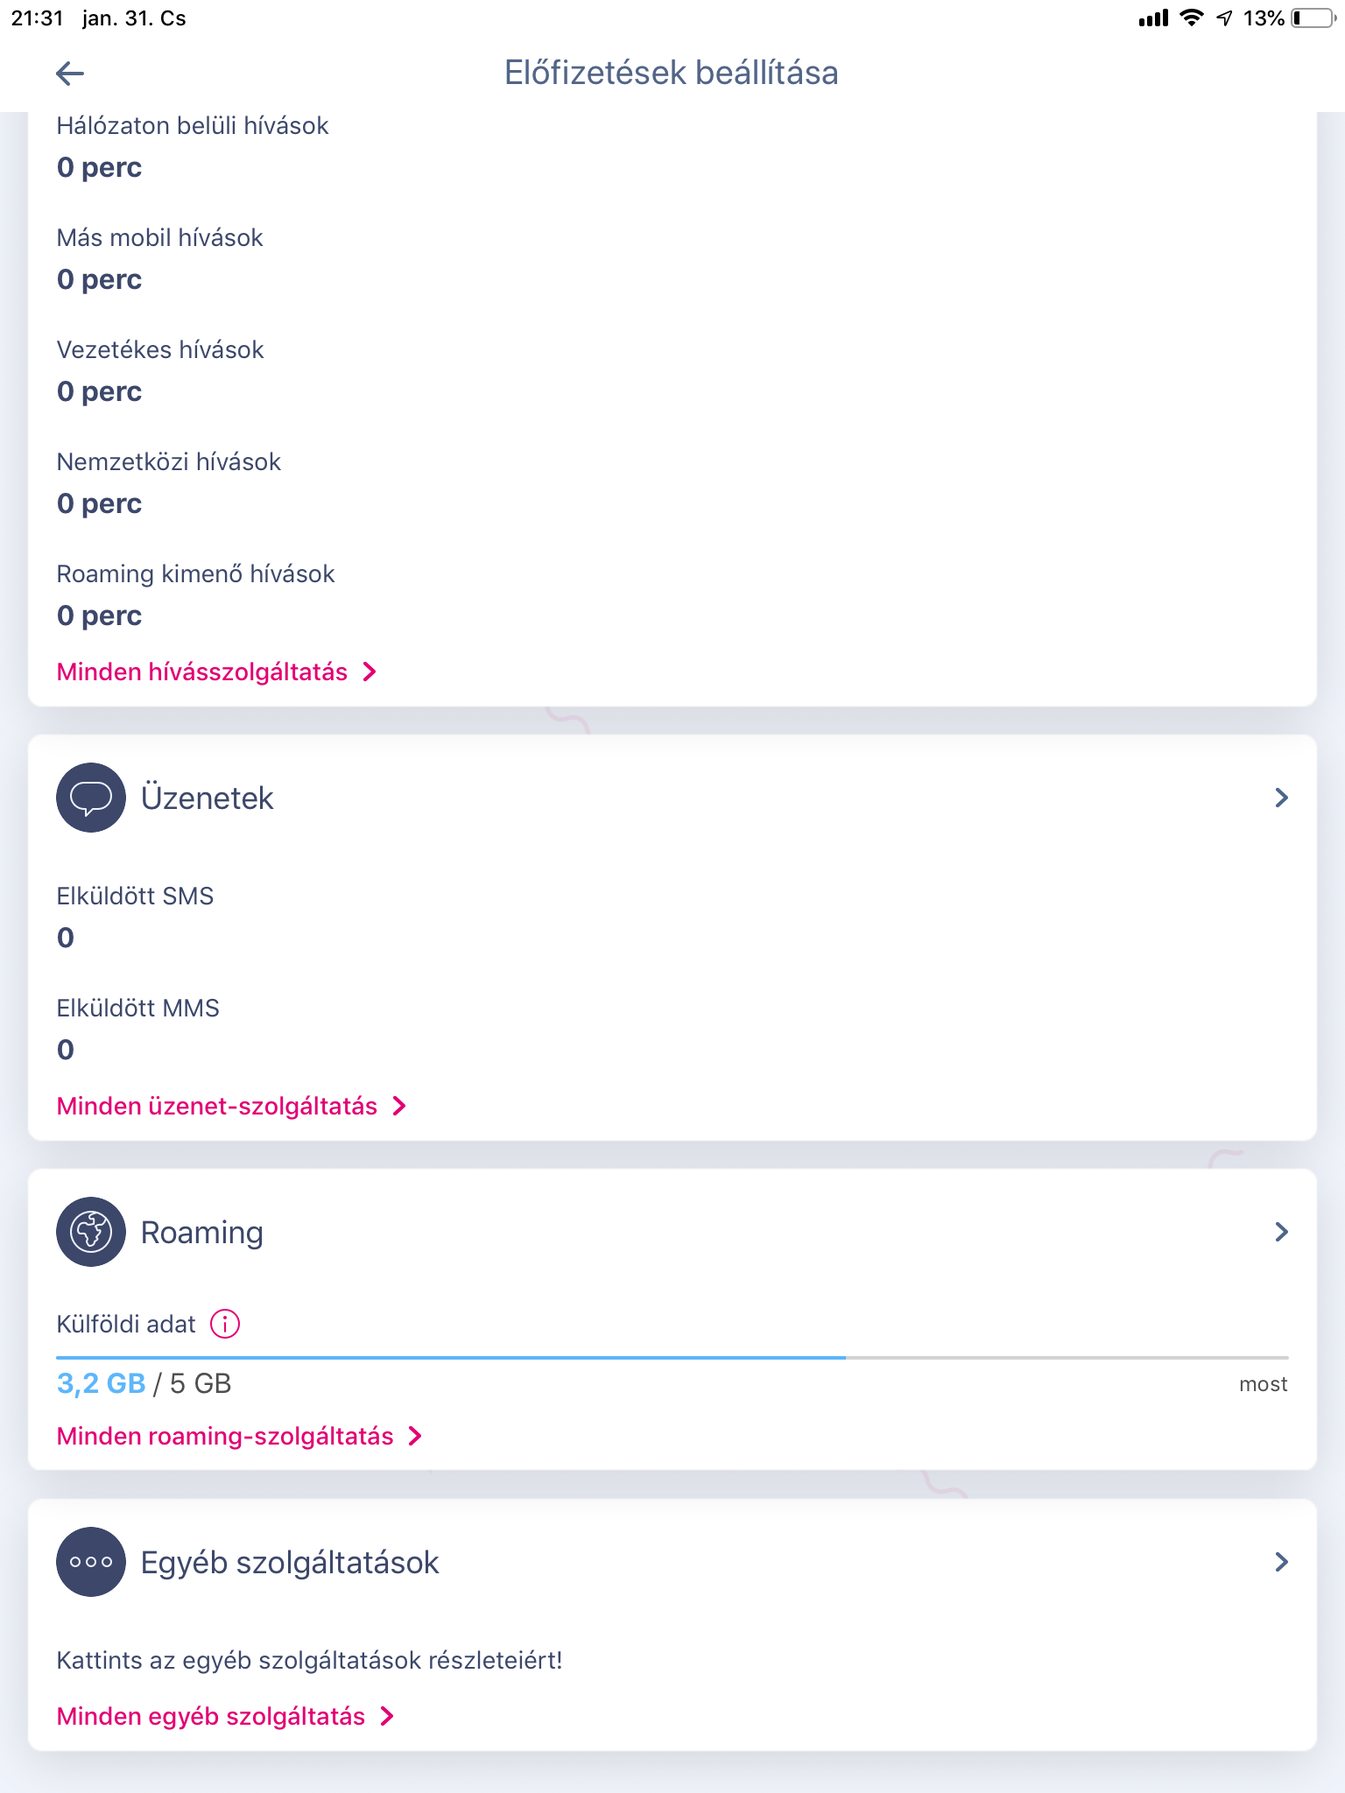Tap the cellular signal strength icon
Viewport: 1345px width, 1793px height.
click(1153, 18)
